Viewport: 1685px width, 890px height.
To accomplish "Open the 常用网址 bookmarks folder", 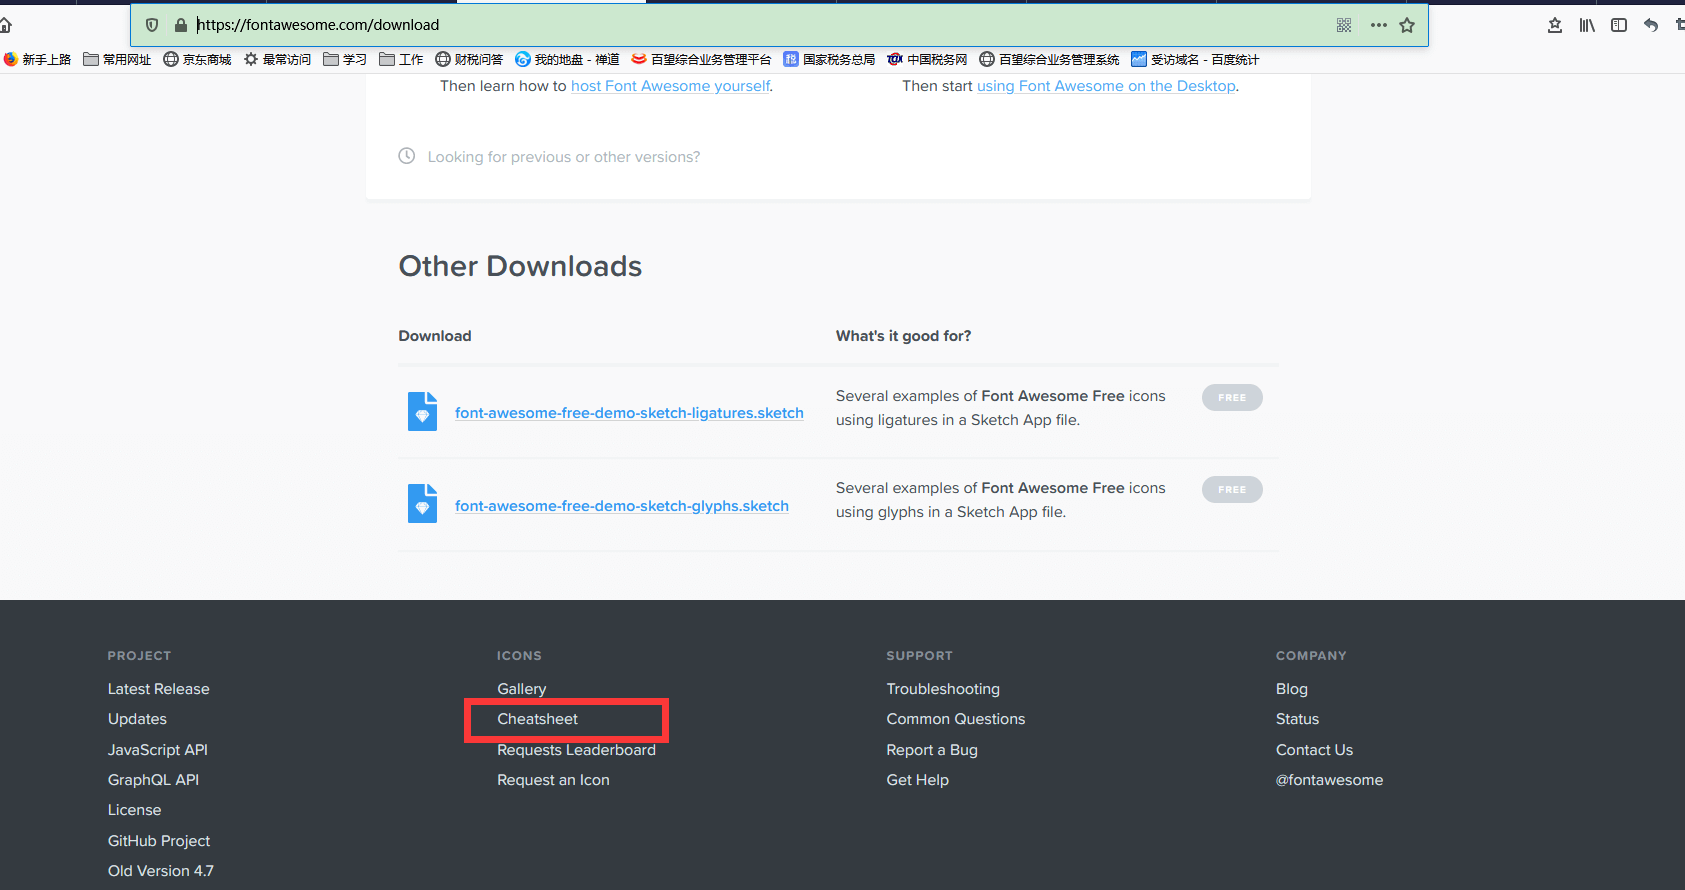I will pos(117,59).
